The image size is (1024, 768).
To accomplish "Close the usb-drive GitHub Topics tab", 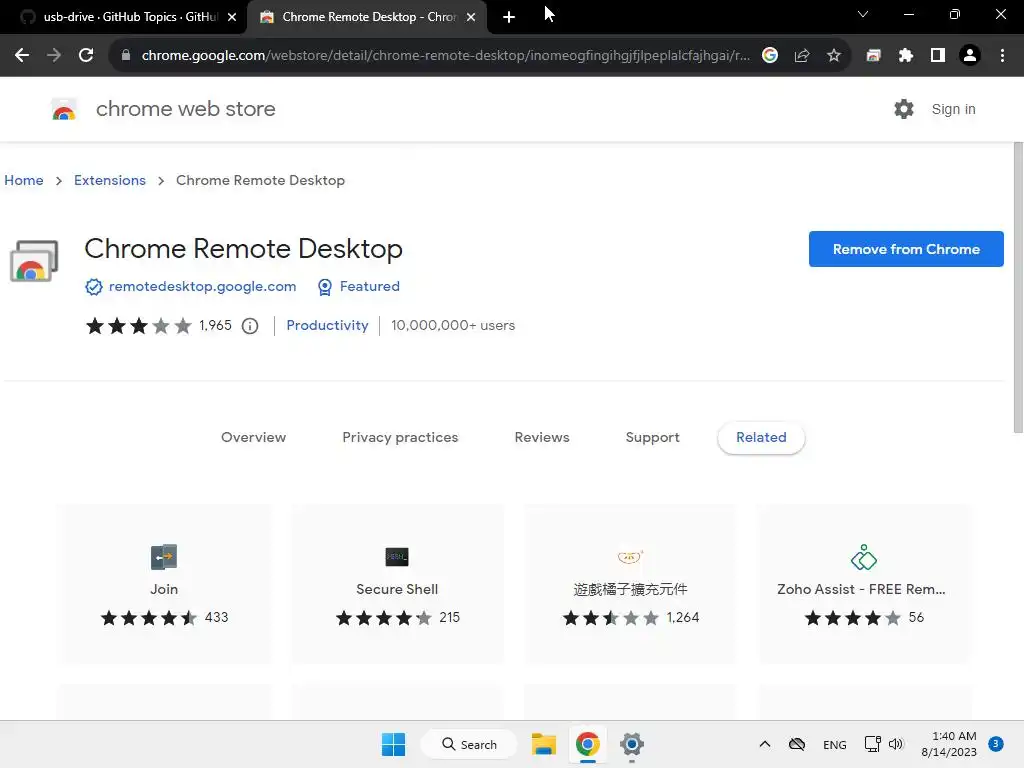I will pyautogui.click(x=232, y=18).
